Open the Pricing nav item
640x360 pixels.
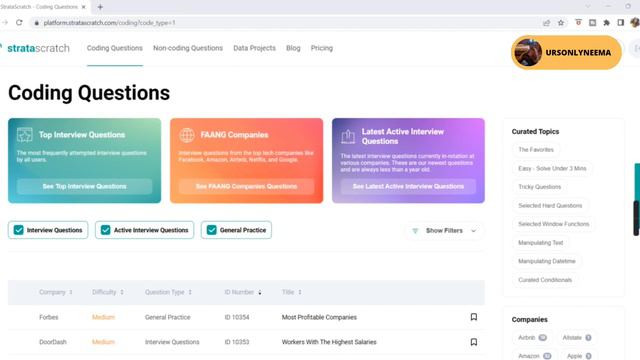pos(322,48)
